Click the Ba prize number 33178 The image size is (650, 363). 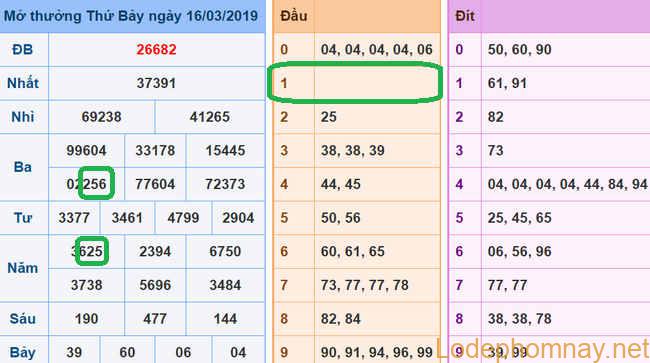click(155, 150)
